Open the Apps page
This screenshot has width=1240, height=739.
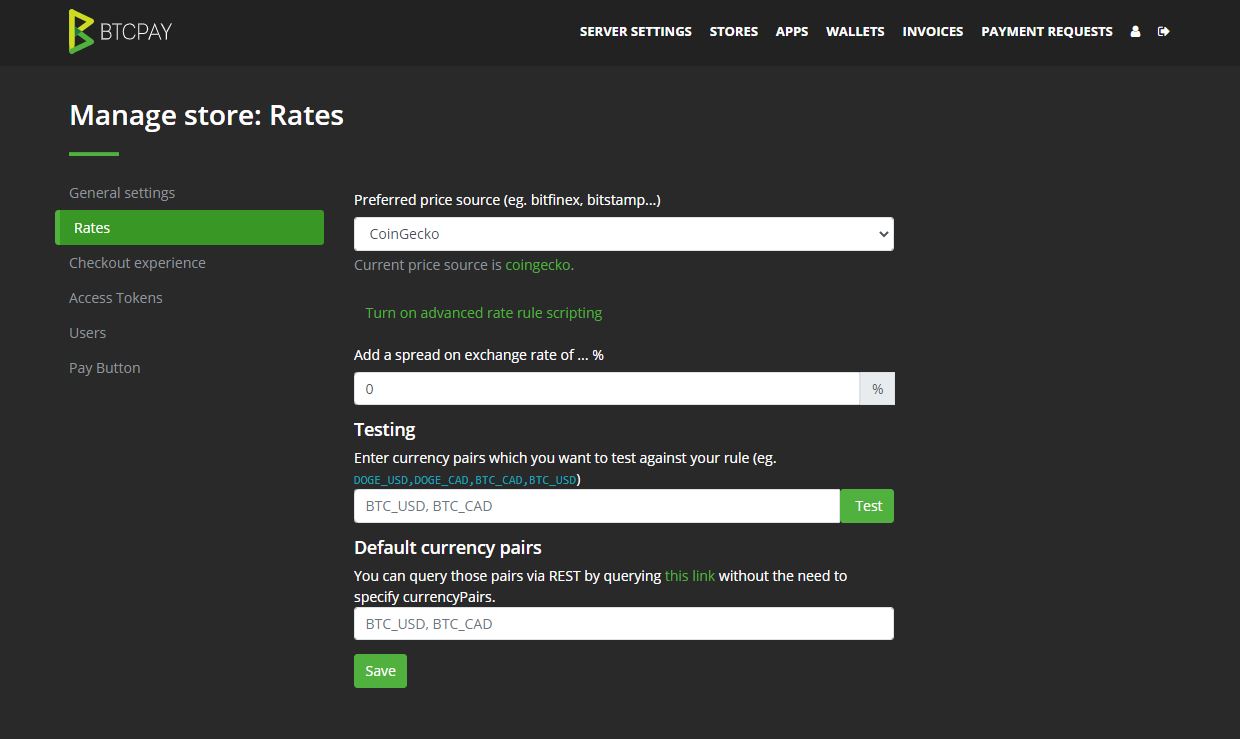pos(792,32)
